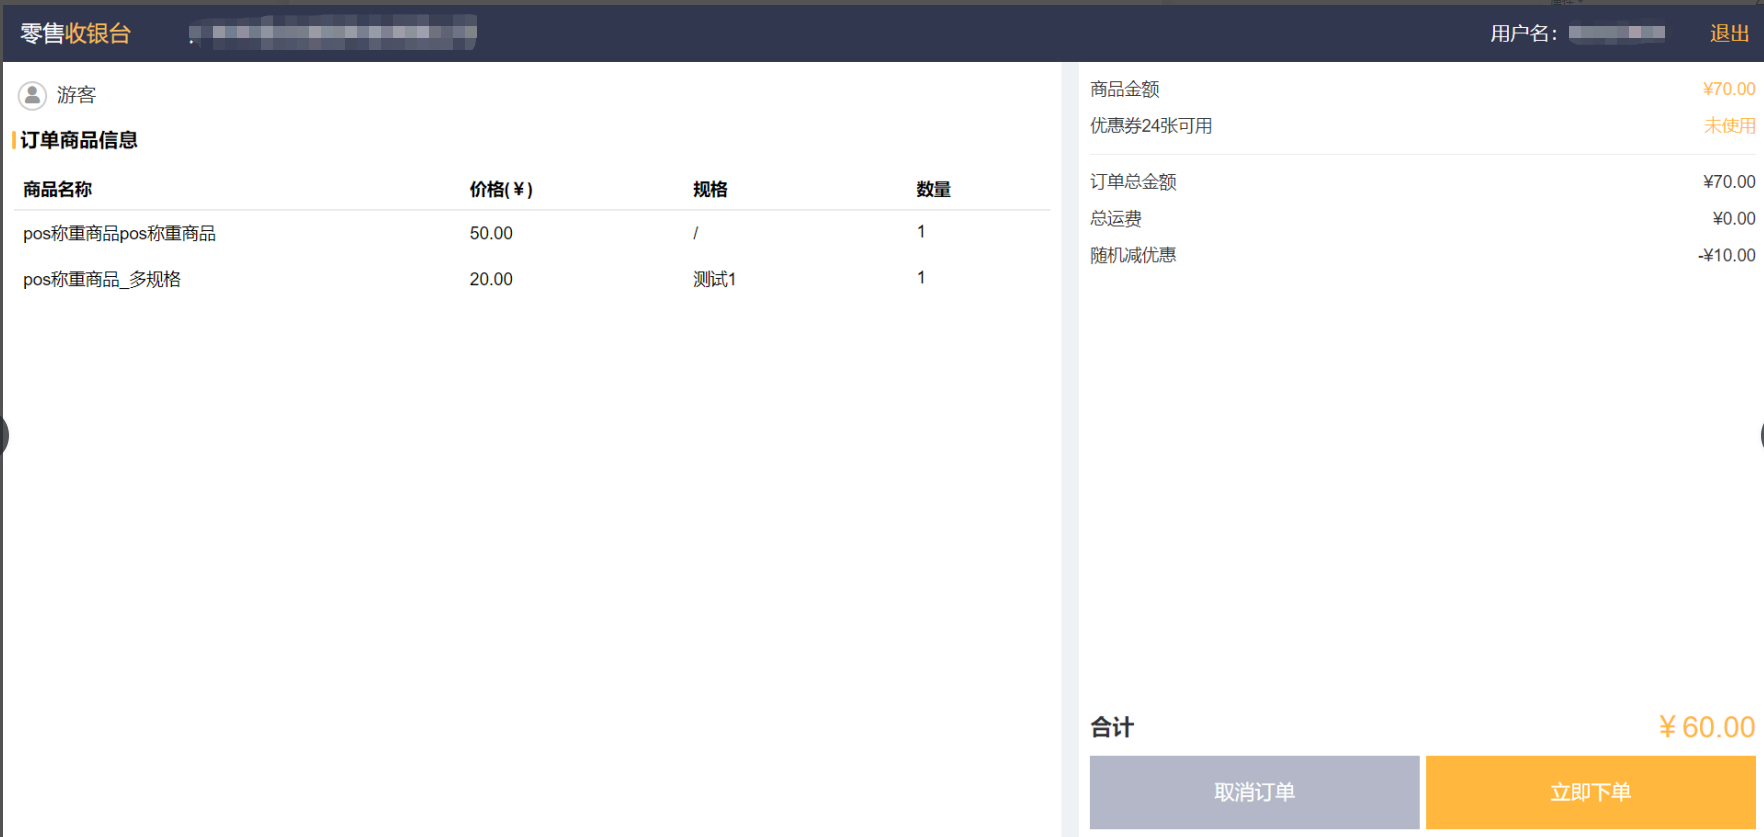This screenshot has width=1764, height=837.
Task: Click the 规格 column header
Action: (710, 190)
